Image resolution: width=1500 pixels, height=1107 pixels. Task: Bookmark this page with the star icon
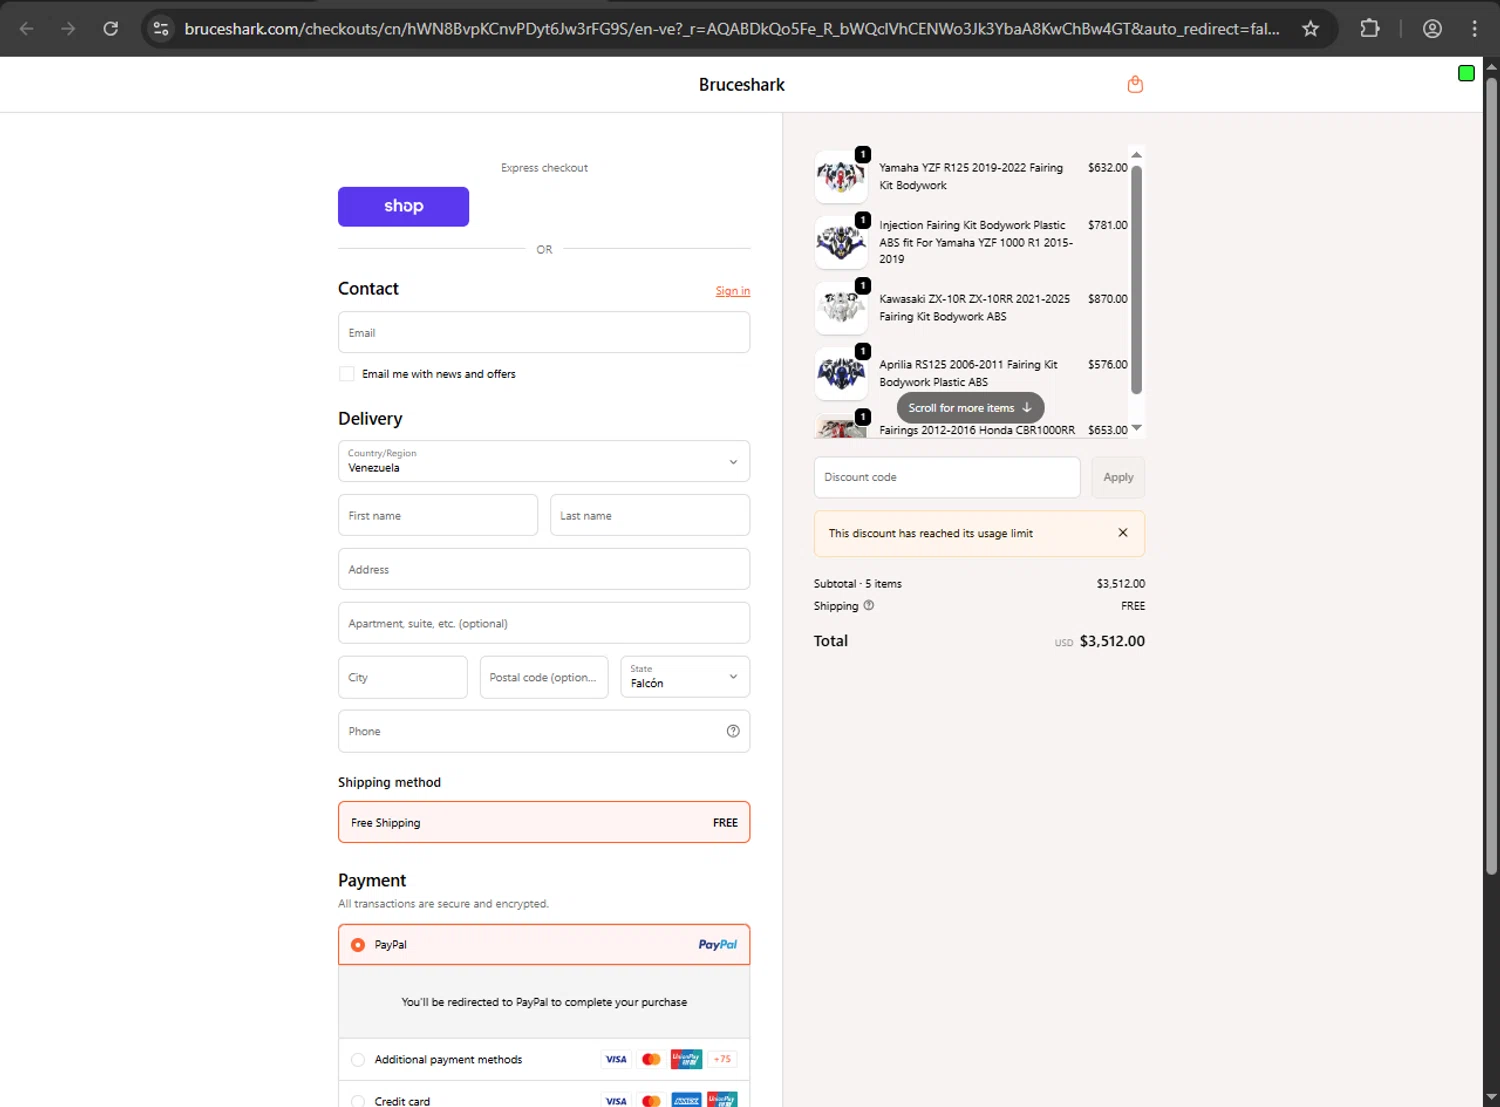pyautogui.click(x=1310, y=29)
